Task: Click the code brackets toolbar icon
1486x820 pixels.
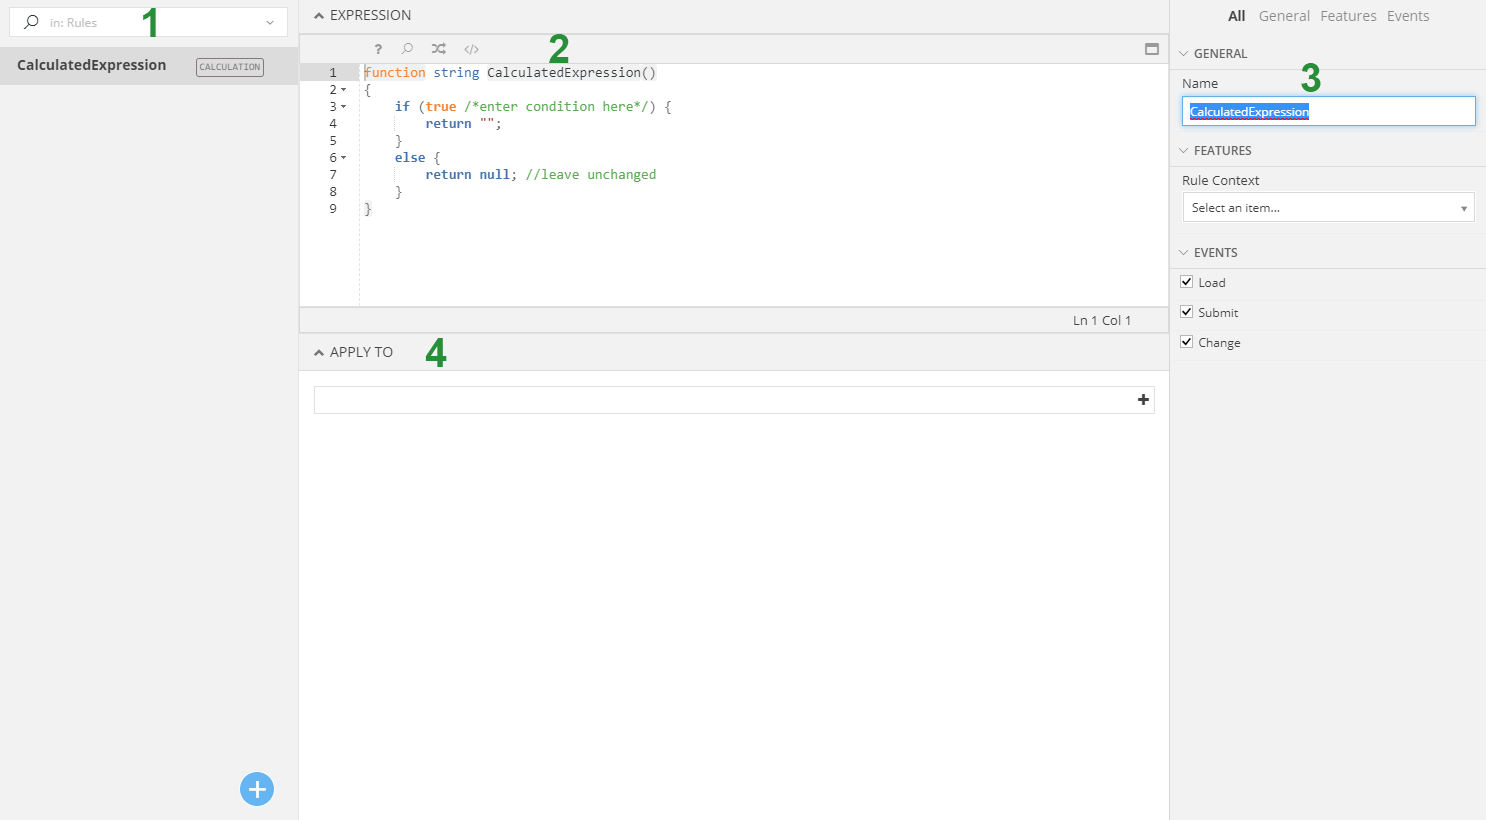Action: point(471,49)
